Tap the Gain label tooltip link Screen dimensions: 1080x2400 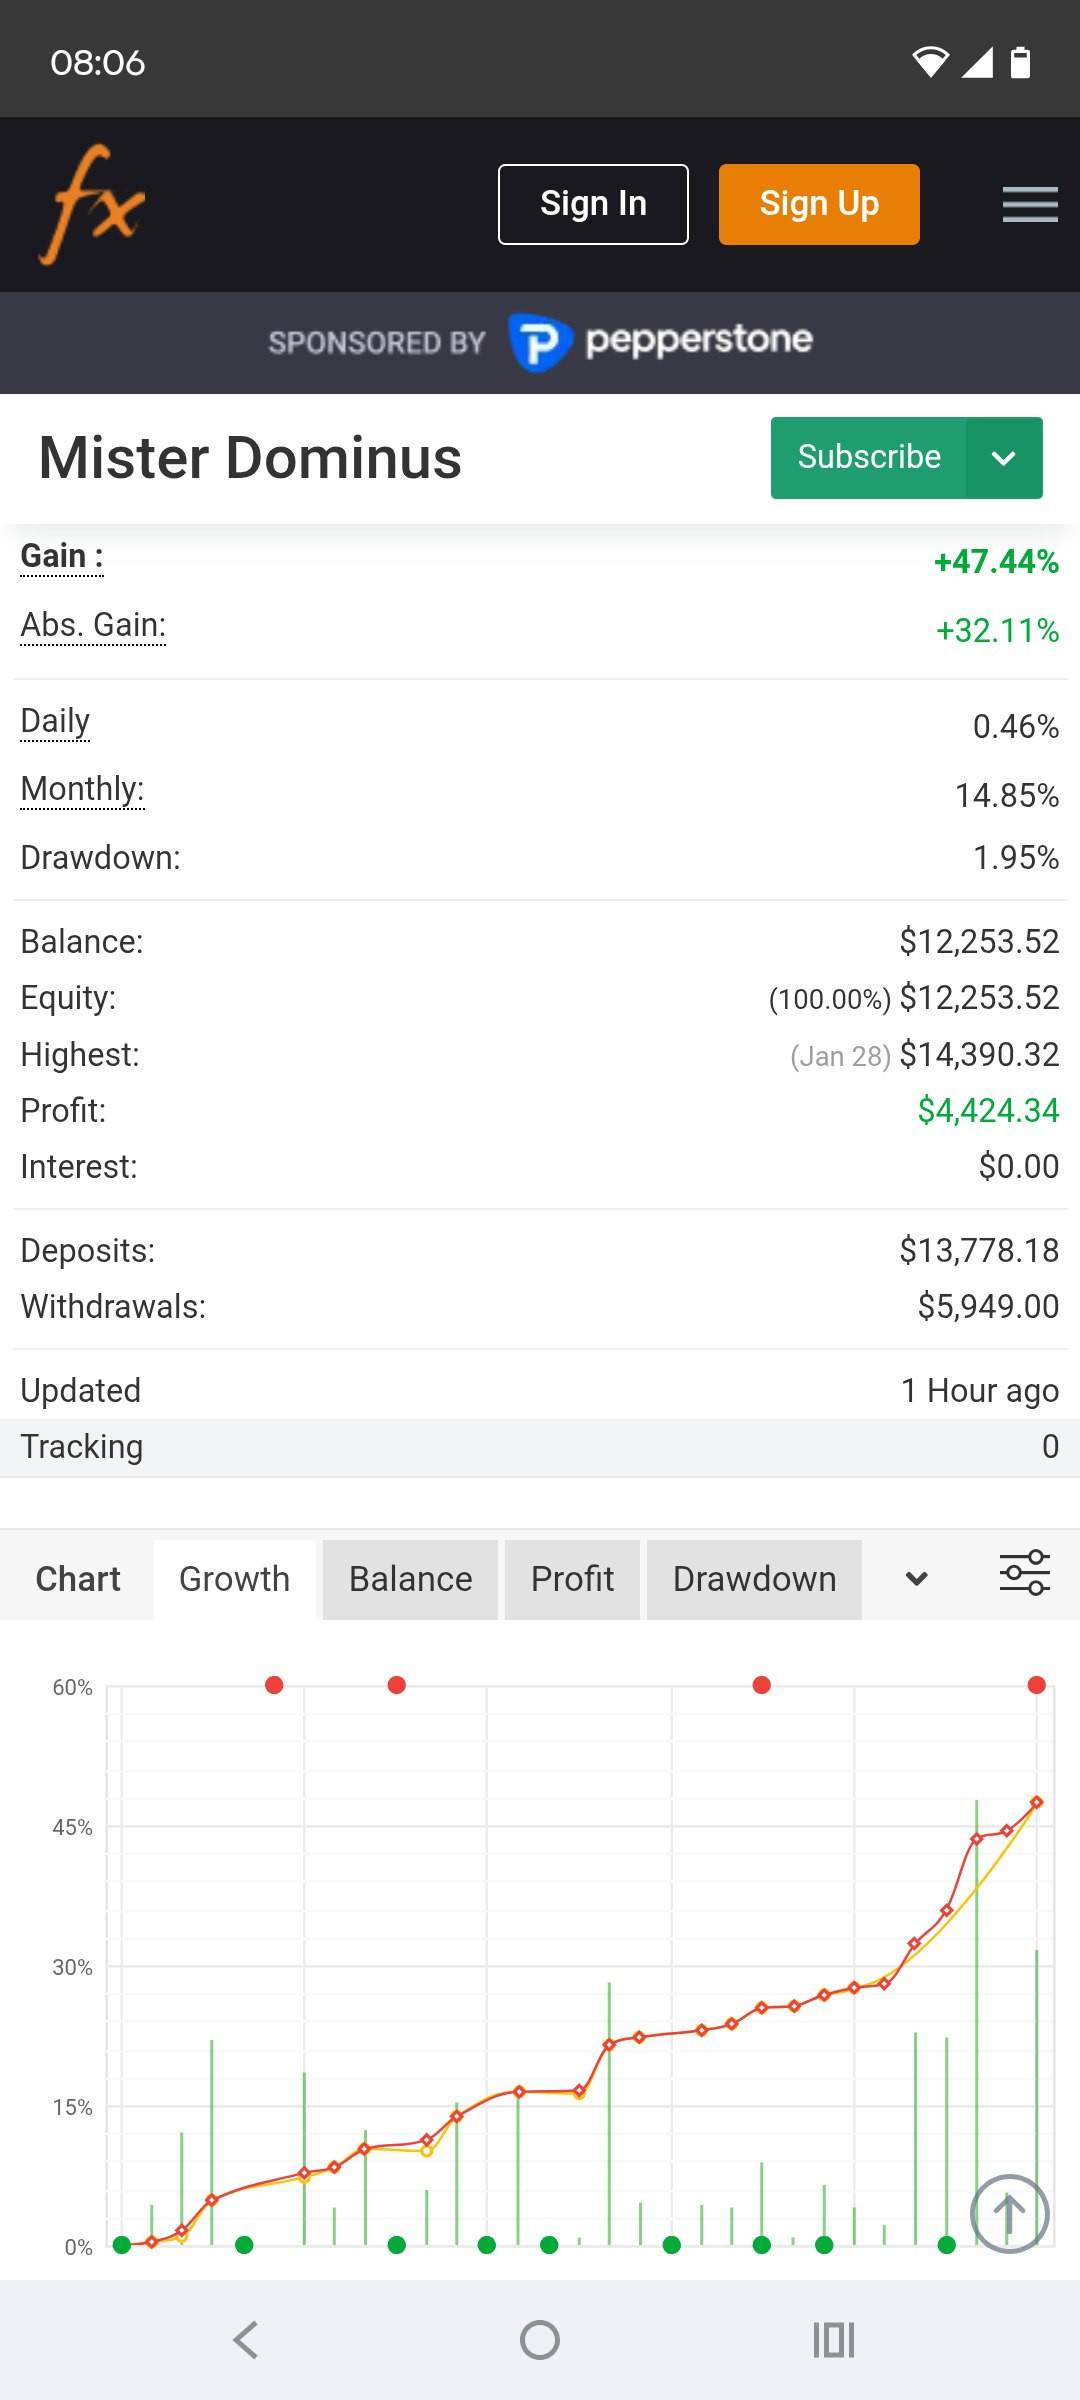coord(62,556)
